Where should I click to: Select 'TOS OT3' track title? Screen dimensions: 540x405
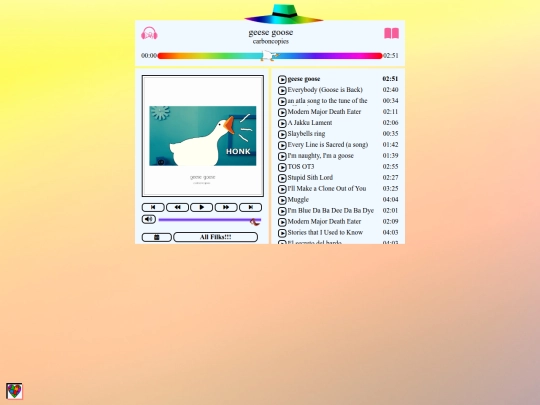[x=301, y=167]
